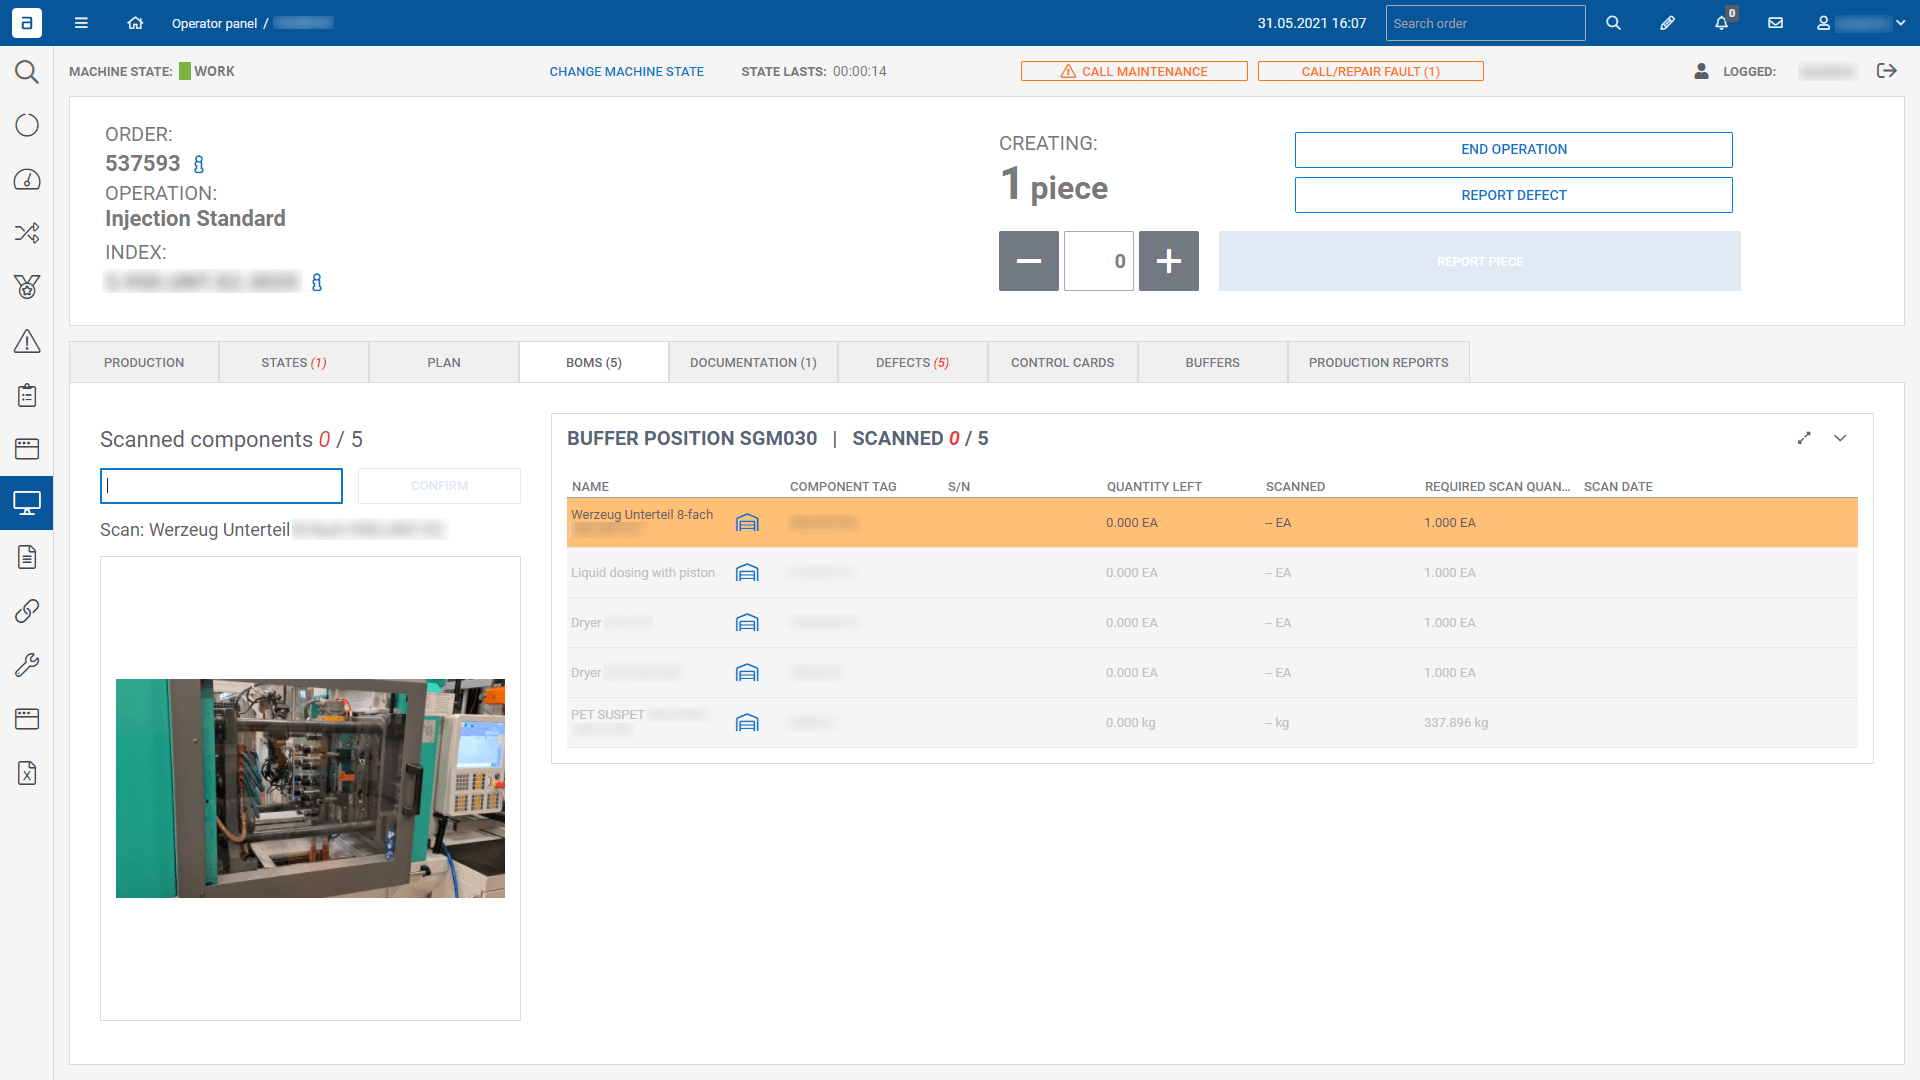Open the warning triangle sidebar icon
1920x1080 pixels.
(27, 341)
